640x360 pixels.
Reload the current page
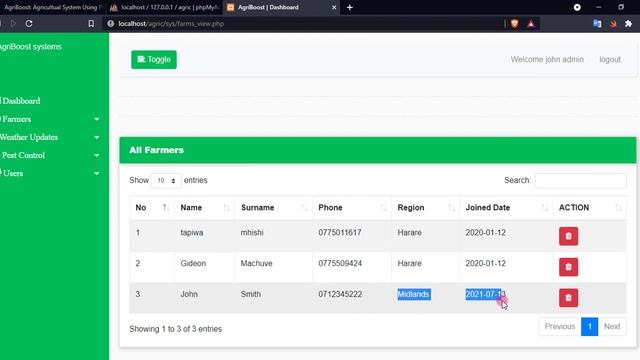[x=29, y=24]
